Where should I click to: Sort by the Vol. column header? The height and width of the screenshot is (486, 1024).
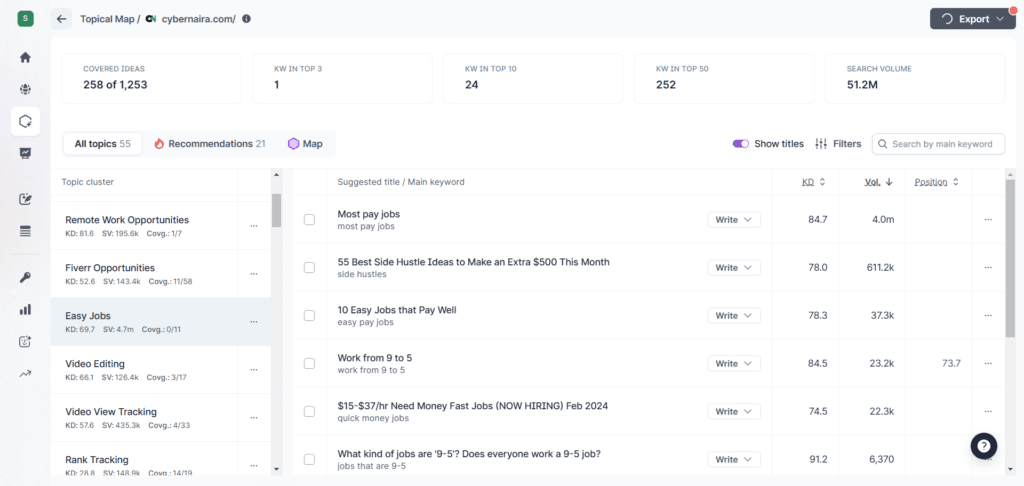878,182
